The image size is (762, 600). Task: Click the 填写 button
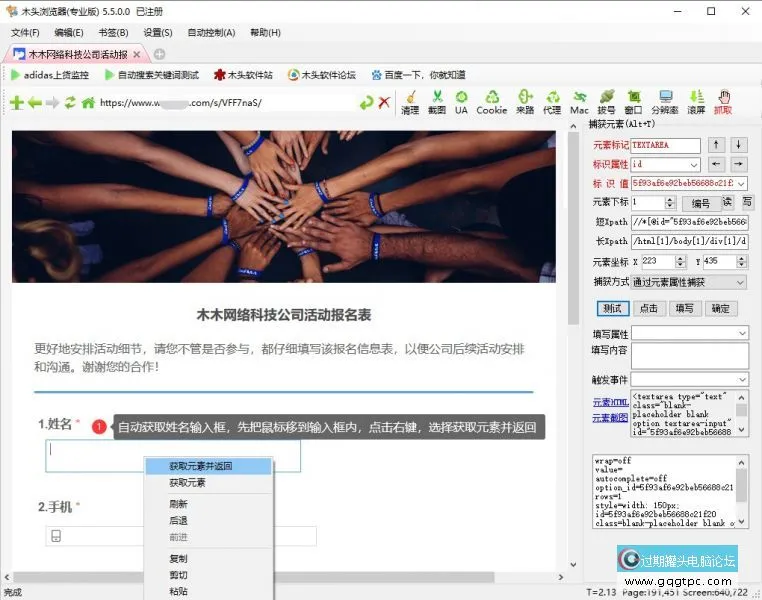[x=685, y=309]
